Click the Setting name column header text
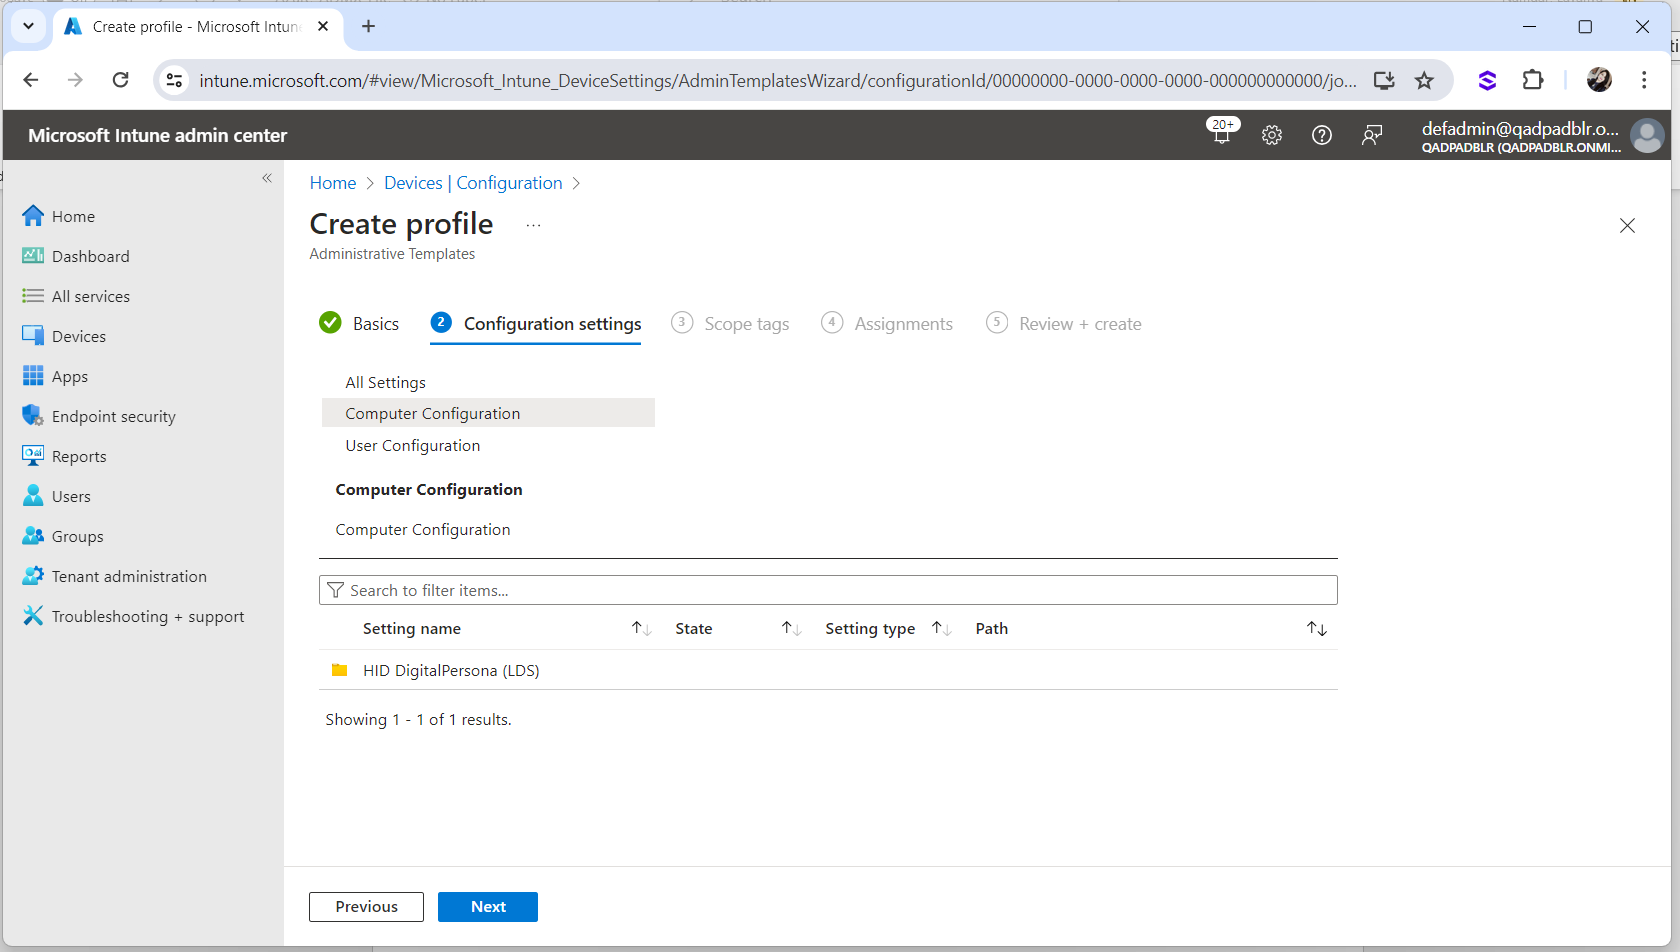Image resolution: width=1680 pixels, height=952 pixels. click(x=412, y=628)
